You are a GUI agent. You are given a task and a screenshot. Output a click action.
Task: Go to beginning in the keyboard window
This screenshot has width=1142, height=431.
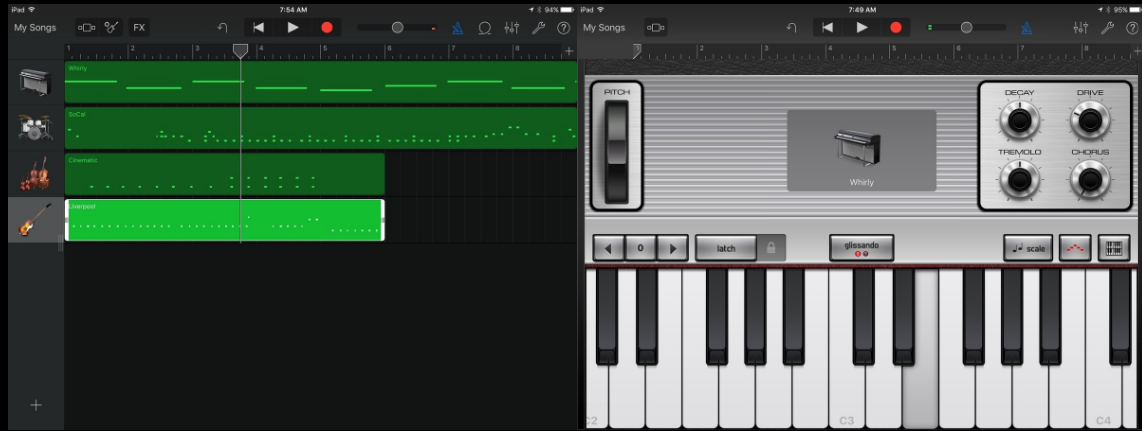827,28
